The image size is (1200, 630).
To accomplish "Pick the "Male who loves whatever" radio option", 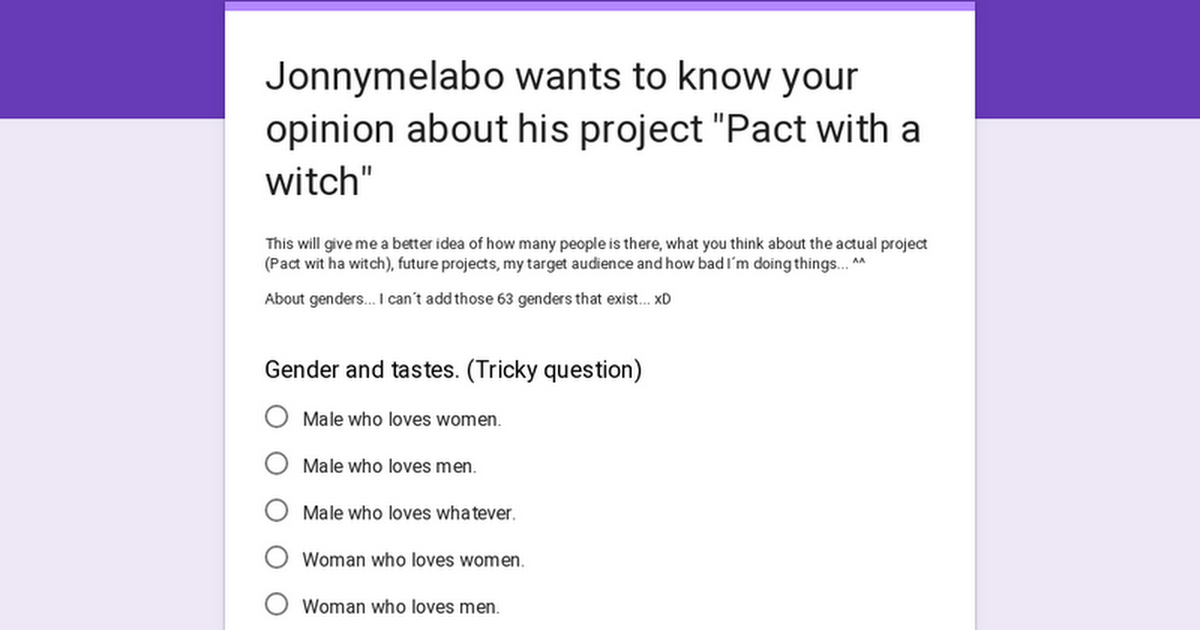I will pos(277,511).
